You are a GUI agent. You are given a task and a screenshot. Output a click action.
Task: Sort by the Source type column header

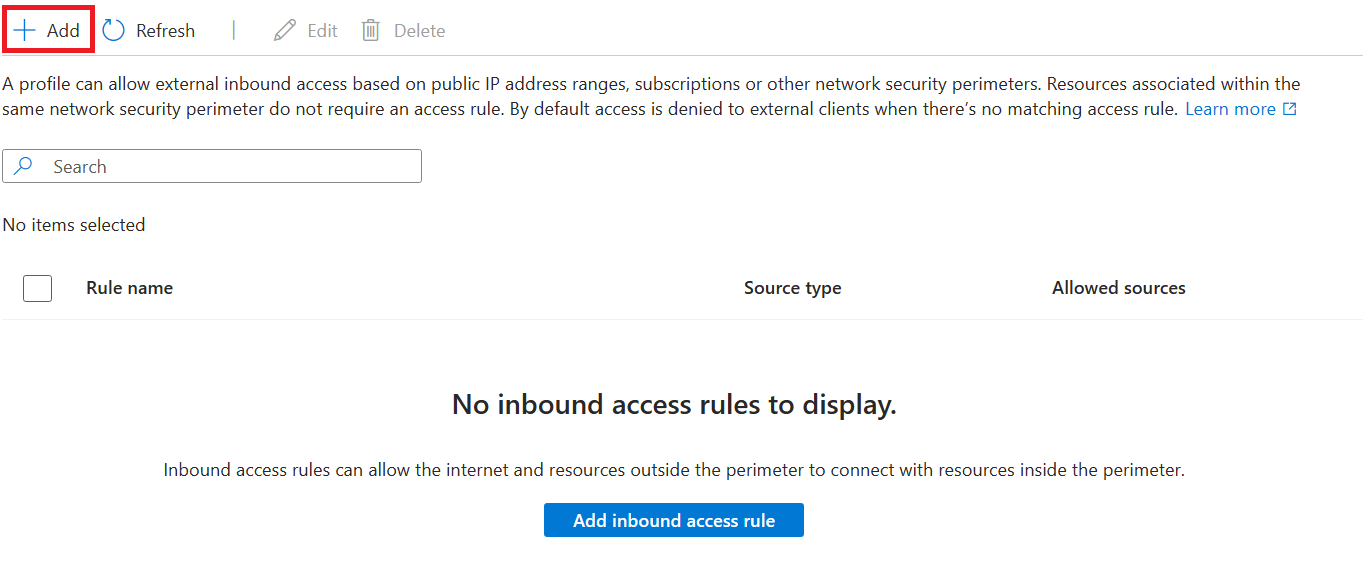click(x=792, y=288)
